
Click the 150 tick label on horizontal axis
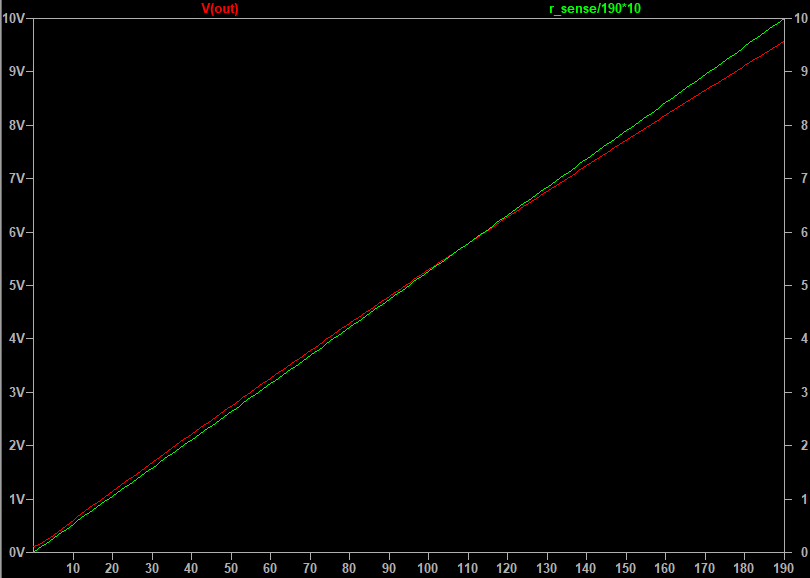point(626,569)
